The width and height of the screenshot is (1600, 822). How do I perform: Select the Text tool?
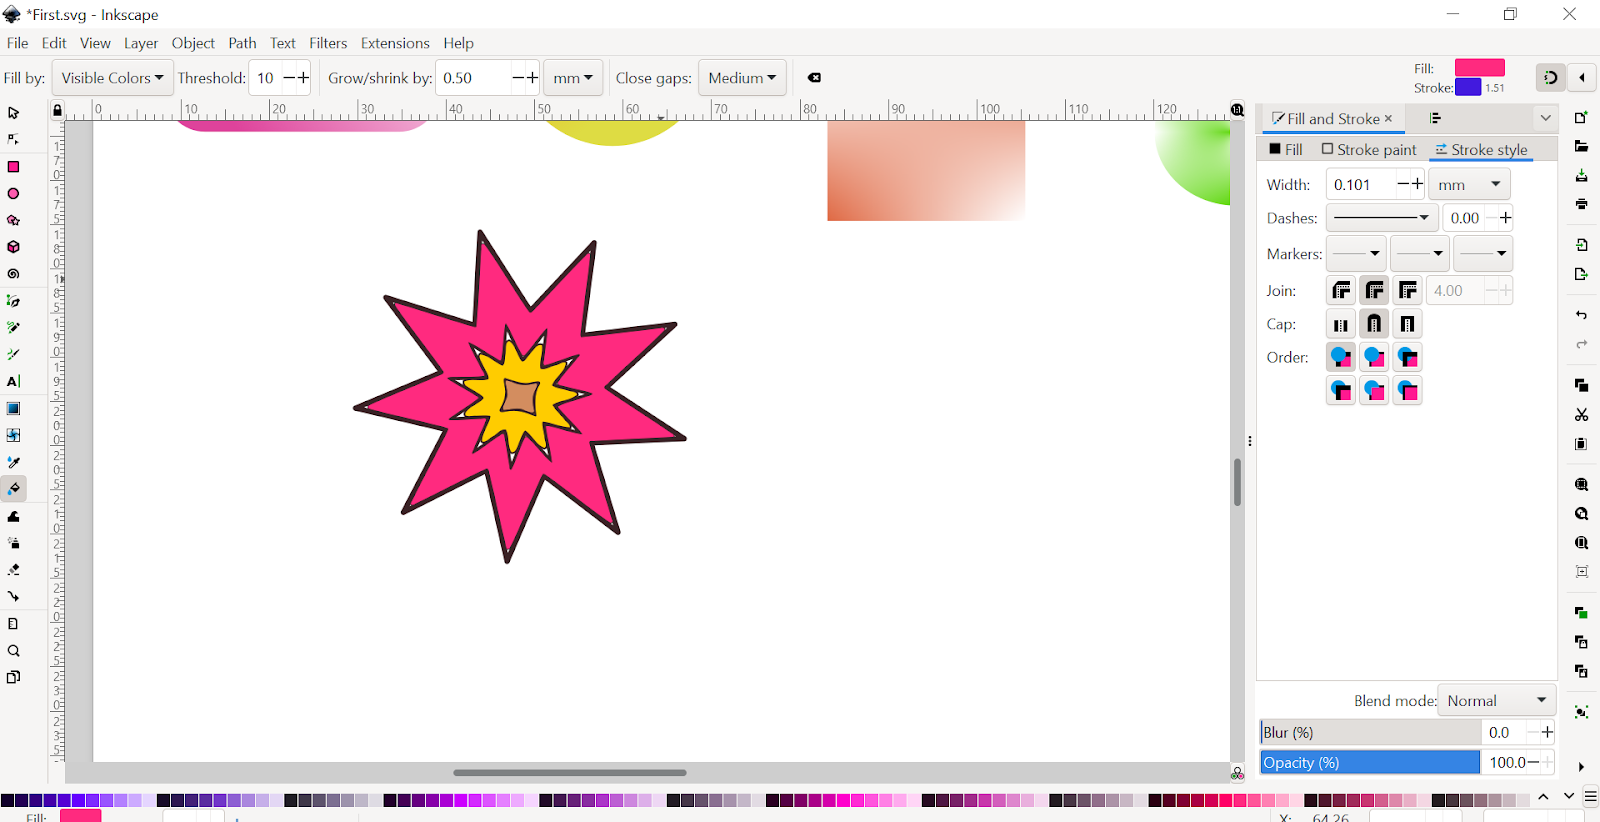[13, 382]
